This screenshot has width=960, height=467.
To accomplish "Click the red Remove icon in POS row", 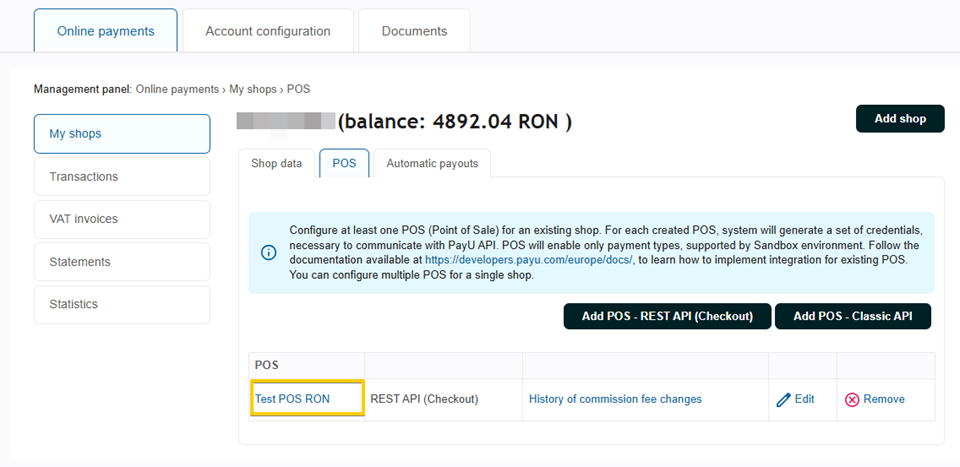I will [852, 399].
